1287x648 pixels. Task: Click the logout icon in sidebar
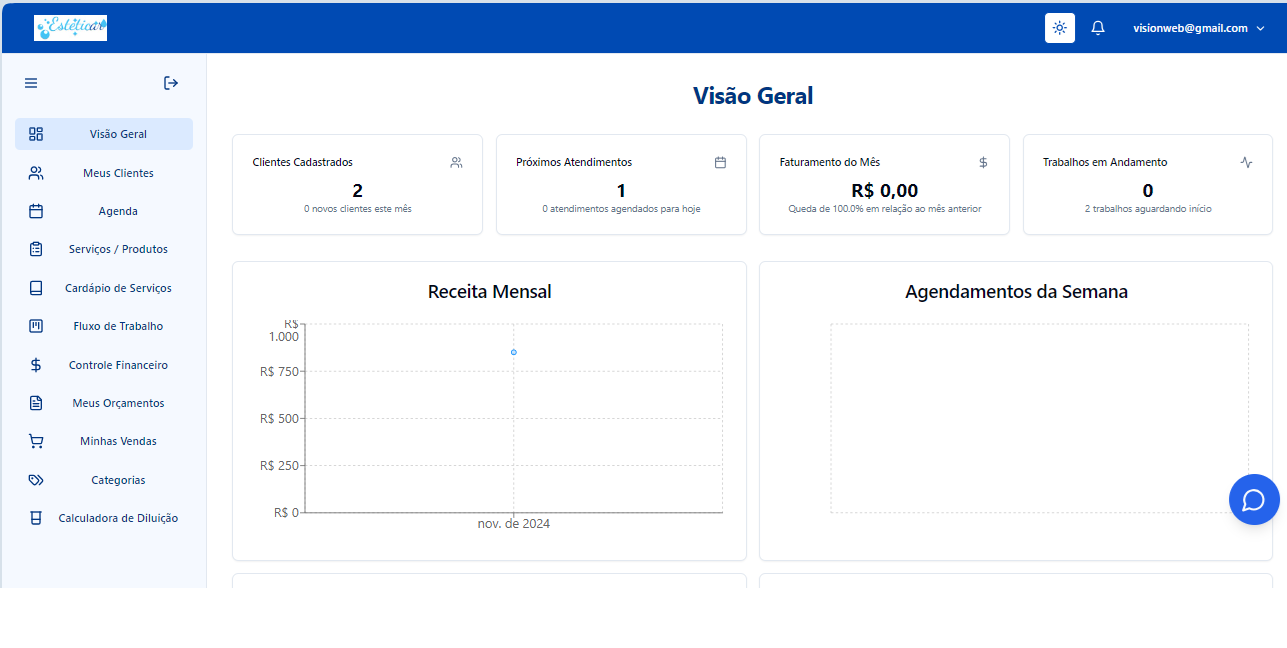(x=170, y=83)
